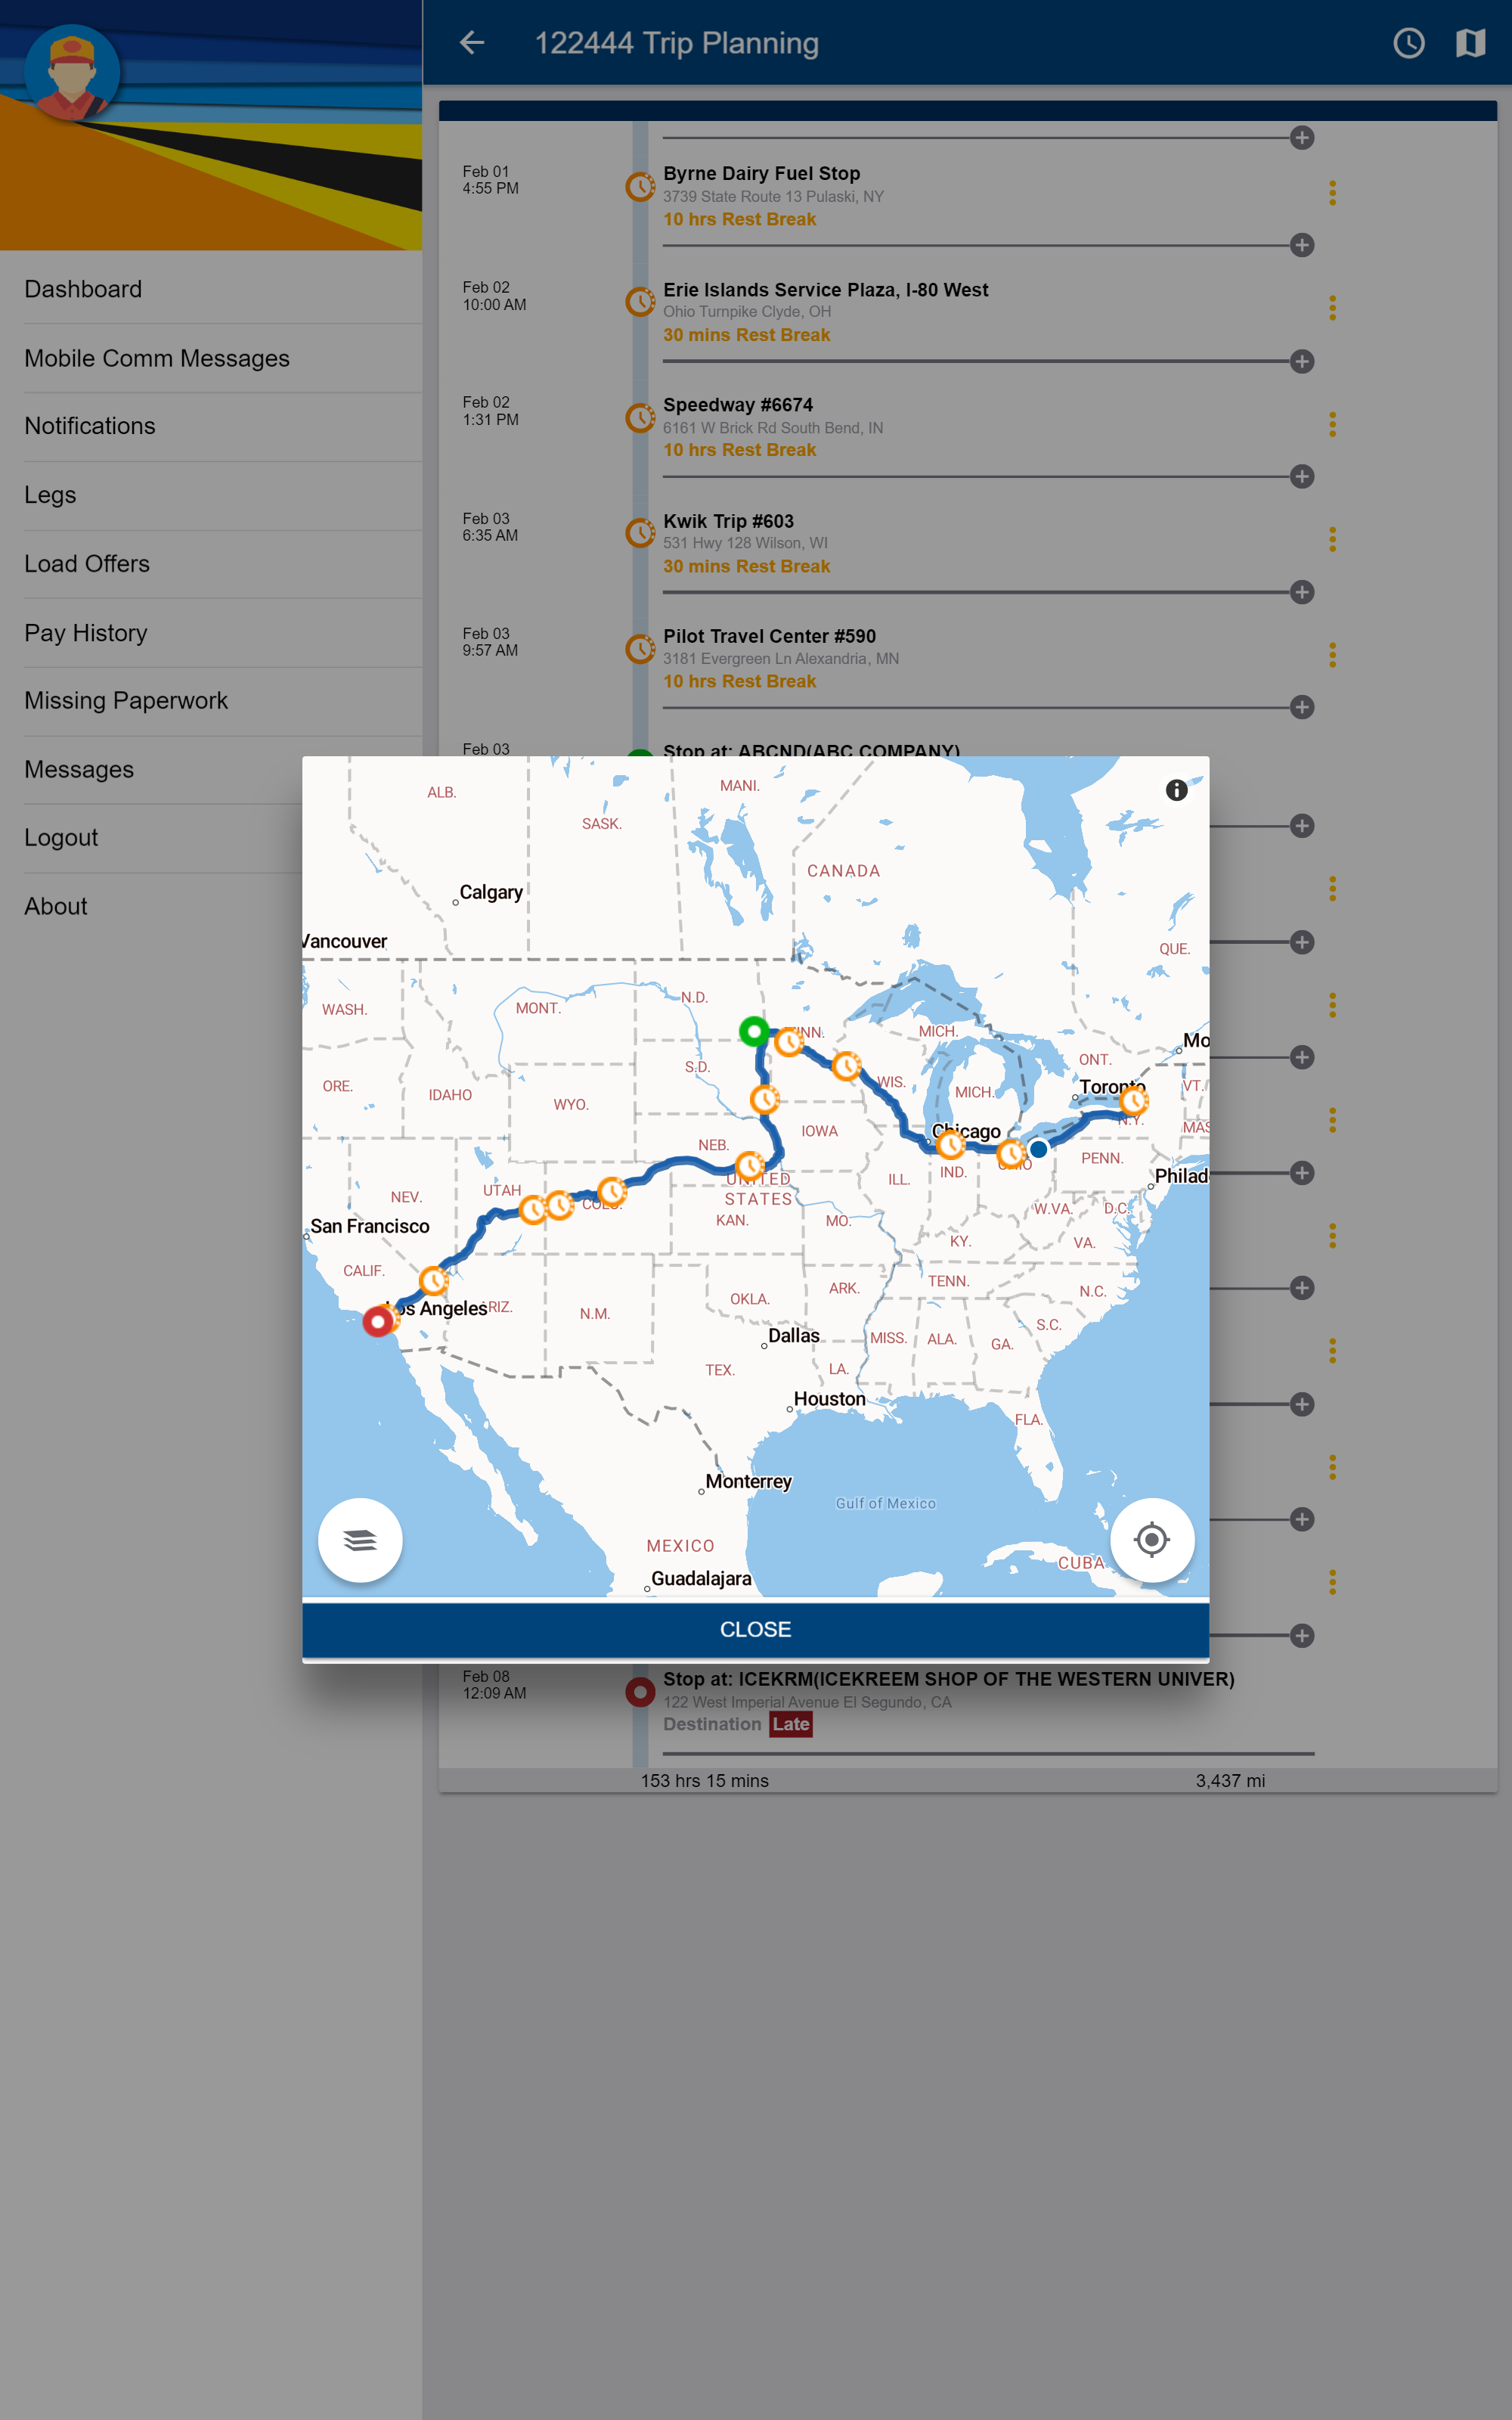
Task: Click total distance 3,437 mi
Action: coord(1230,1781)
